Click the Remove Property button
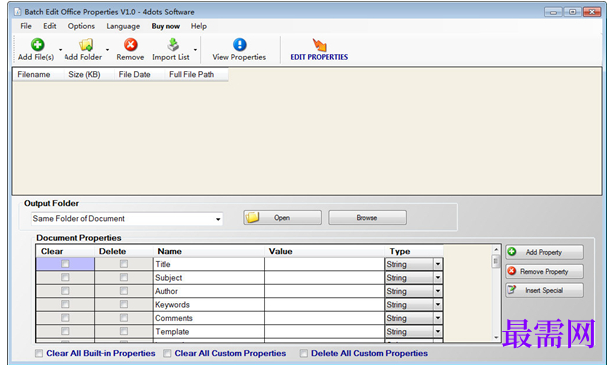614x365 pixels. [544, 271]
